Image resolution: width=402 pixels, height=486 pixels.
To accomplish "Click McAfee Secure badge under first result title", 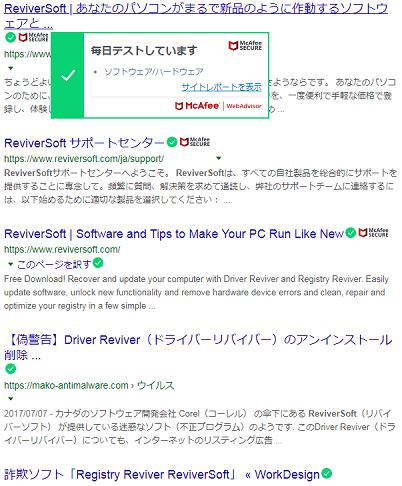I will (33, 37).
